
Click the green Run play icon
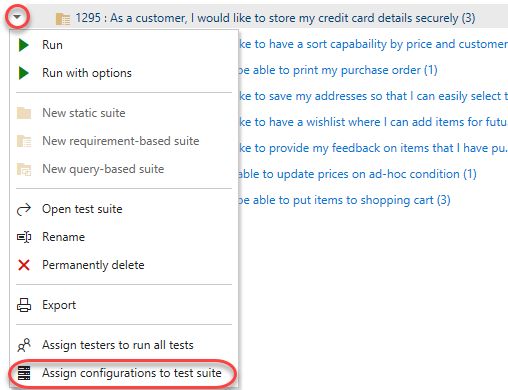pos(23,45)
